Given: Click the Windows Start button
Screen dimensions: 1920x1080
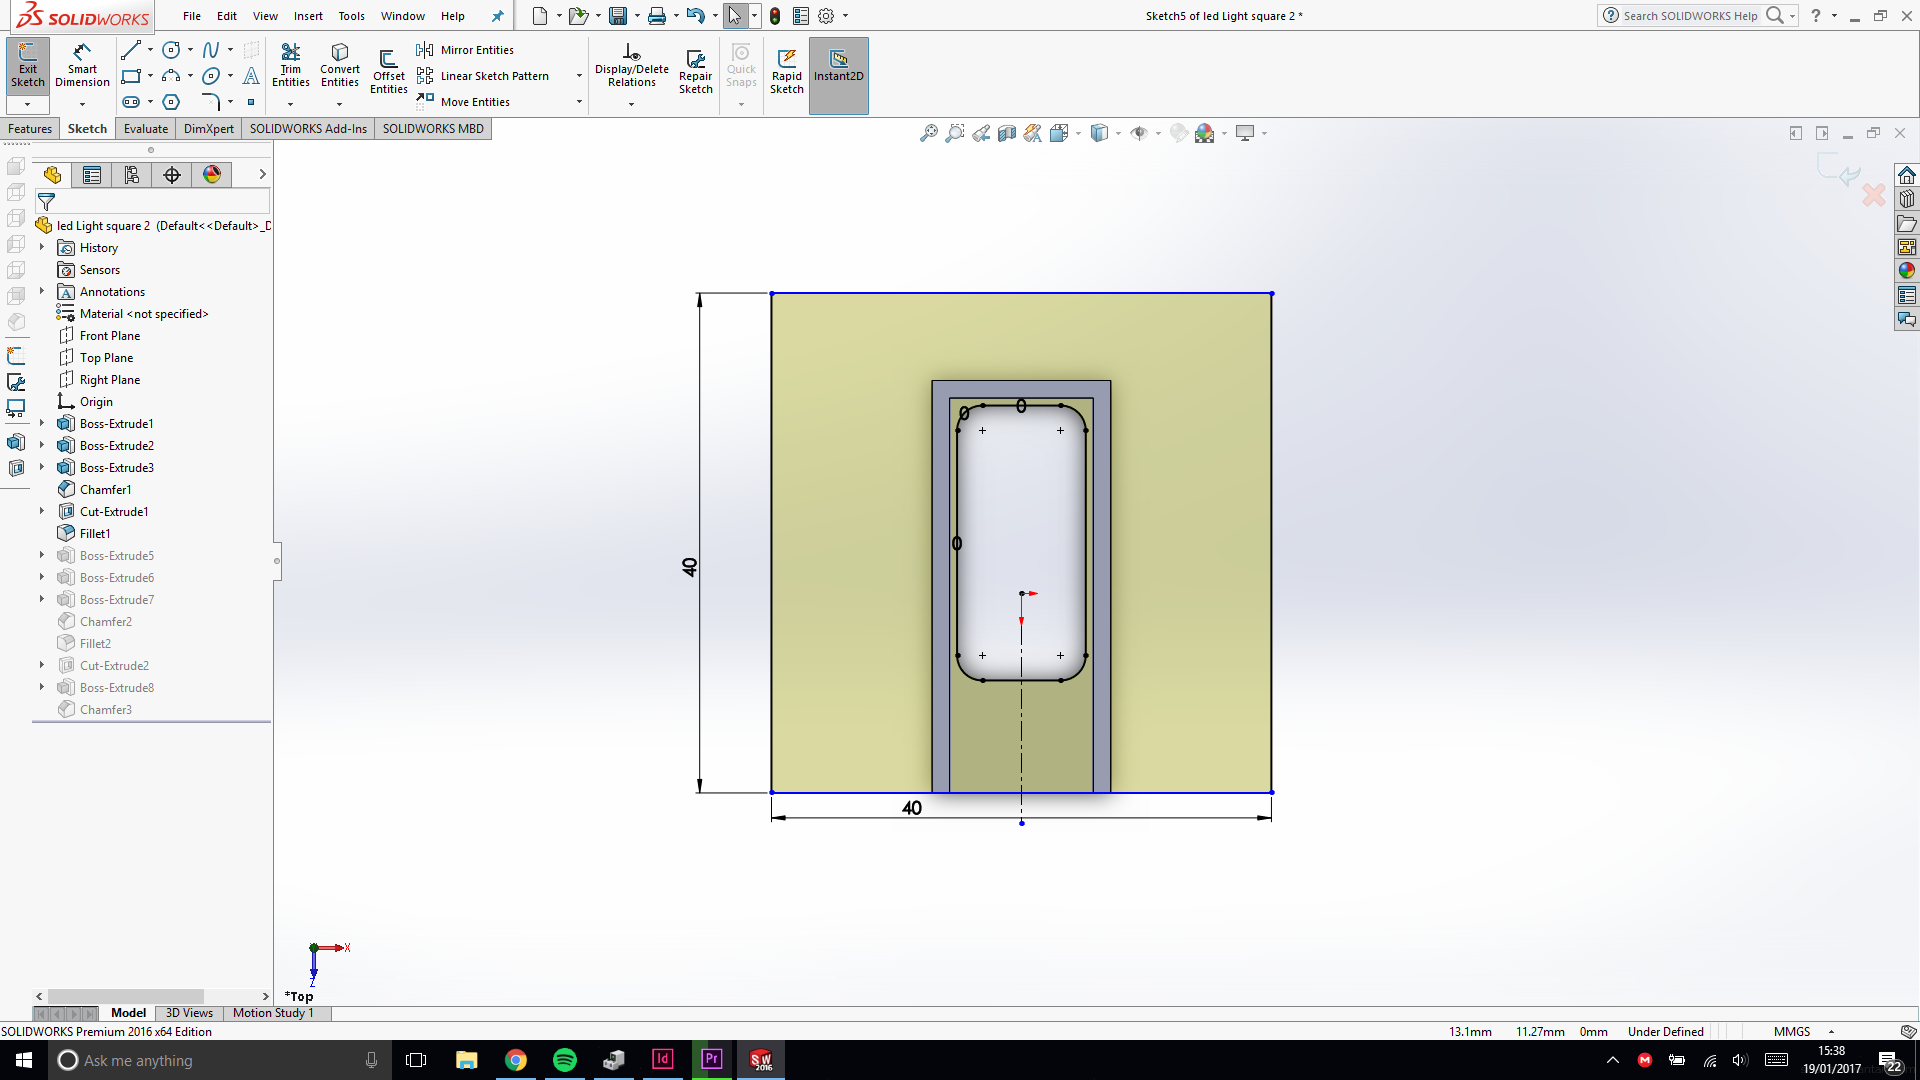Looking at the screenshot, I should pos(24,1060).
